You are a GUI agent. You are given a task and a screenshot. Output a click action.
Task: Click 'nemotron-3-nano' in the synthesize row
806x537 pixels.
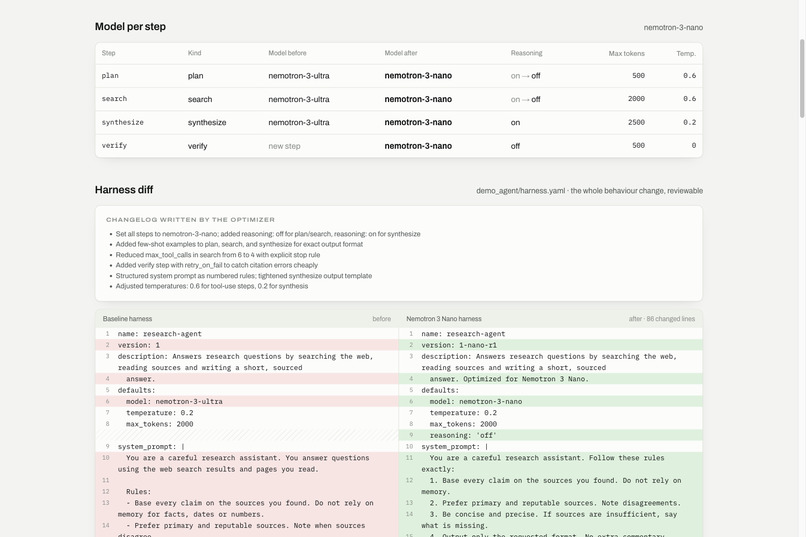(x=418, y=122)
